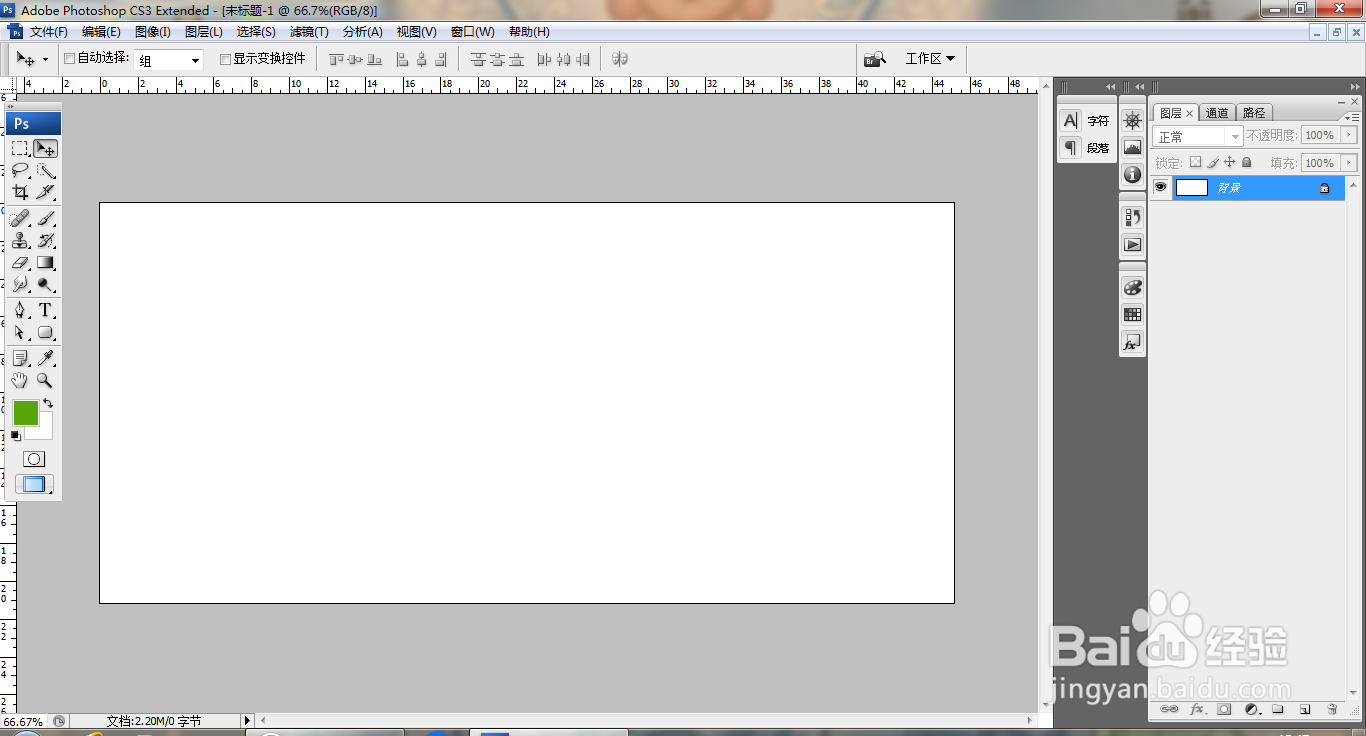Toggle lock all padlock icon
Viewport: 1366px width, 736px height.
pyautogui.click(x=1247, y=162)
